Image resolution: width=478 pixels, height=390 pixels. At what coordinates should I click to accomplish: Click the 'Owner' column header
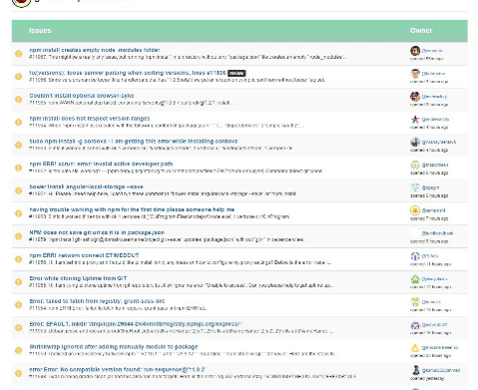pyautogui.click(x=421, y=31)
